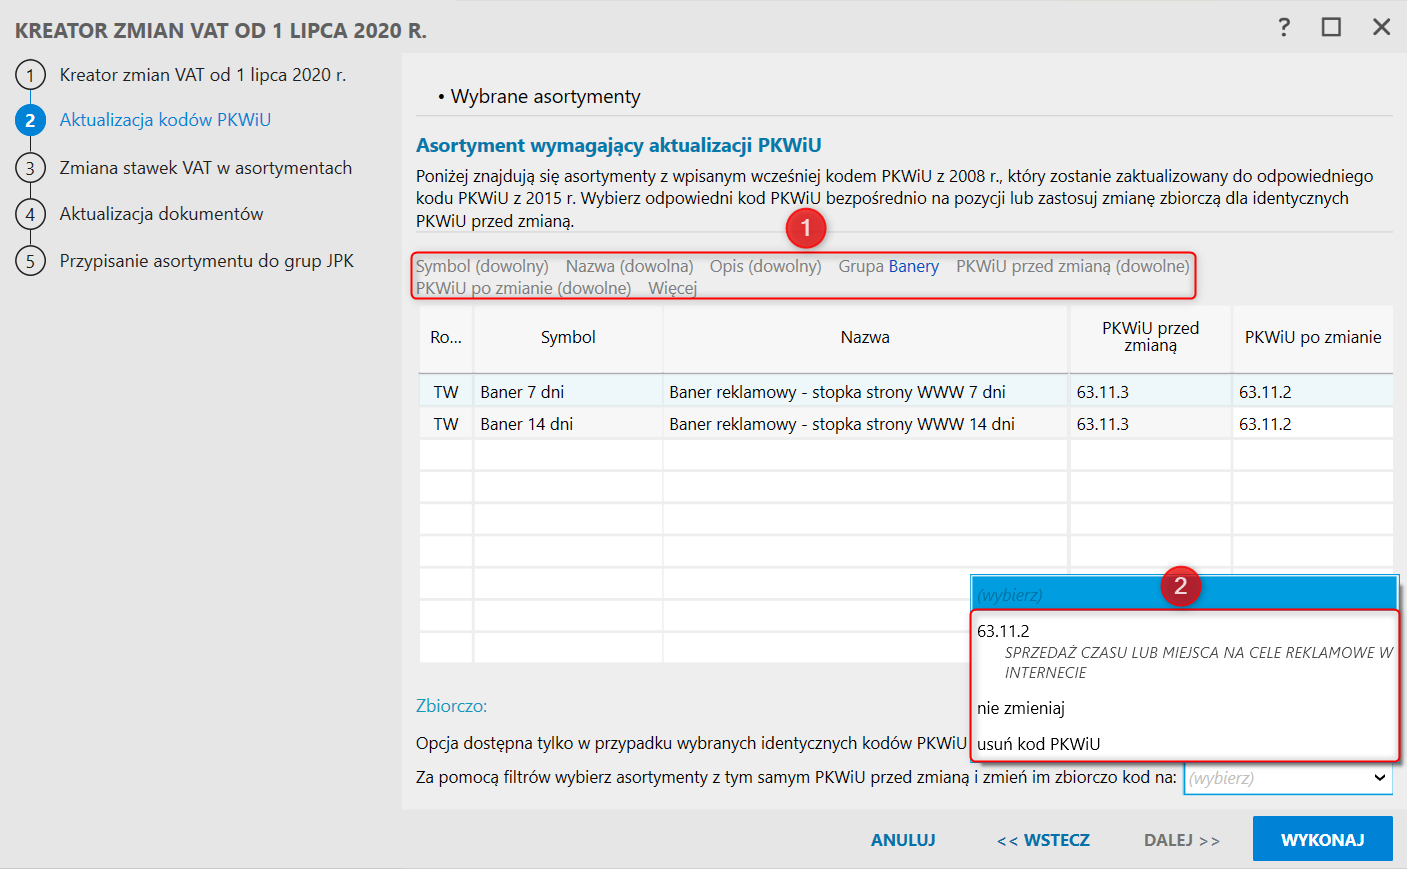Click step 4 circle icon in sidebar

click(x=30, y=214)
